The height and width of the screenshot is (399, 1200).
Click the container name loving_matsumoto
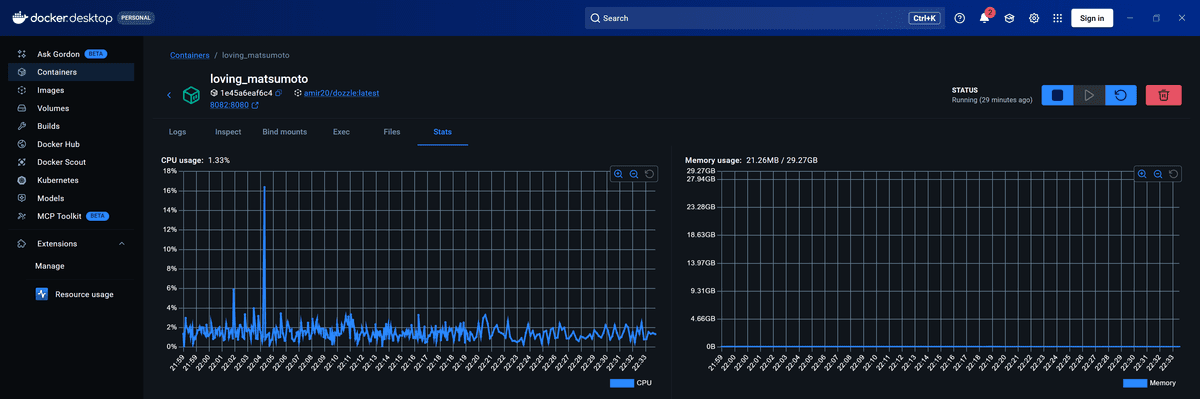[259, 79]
